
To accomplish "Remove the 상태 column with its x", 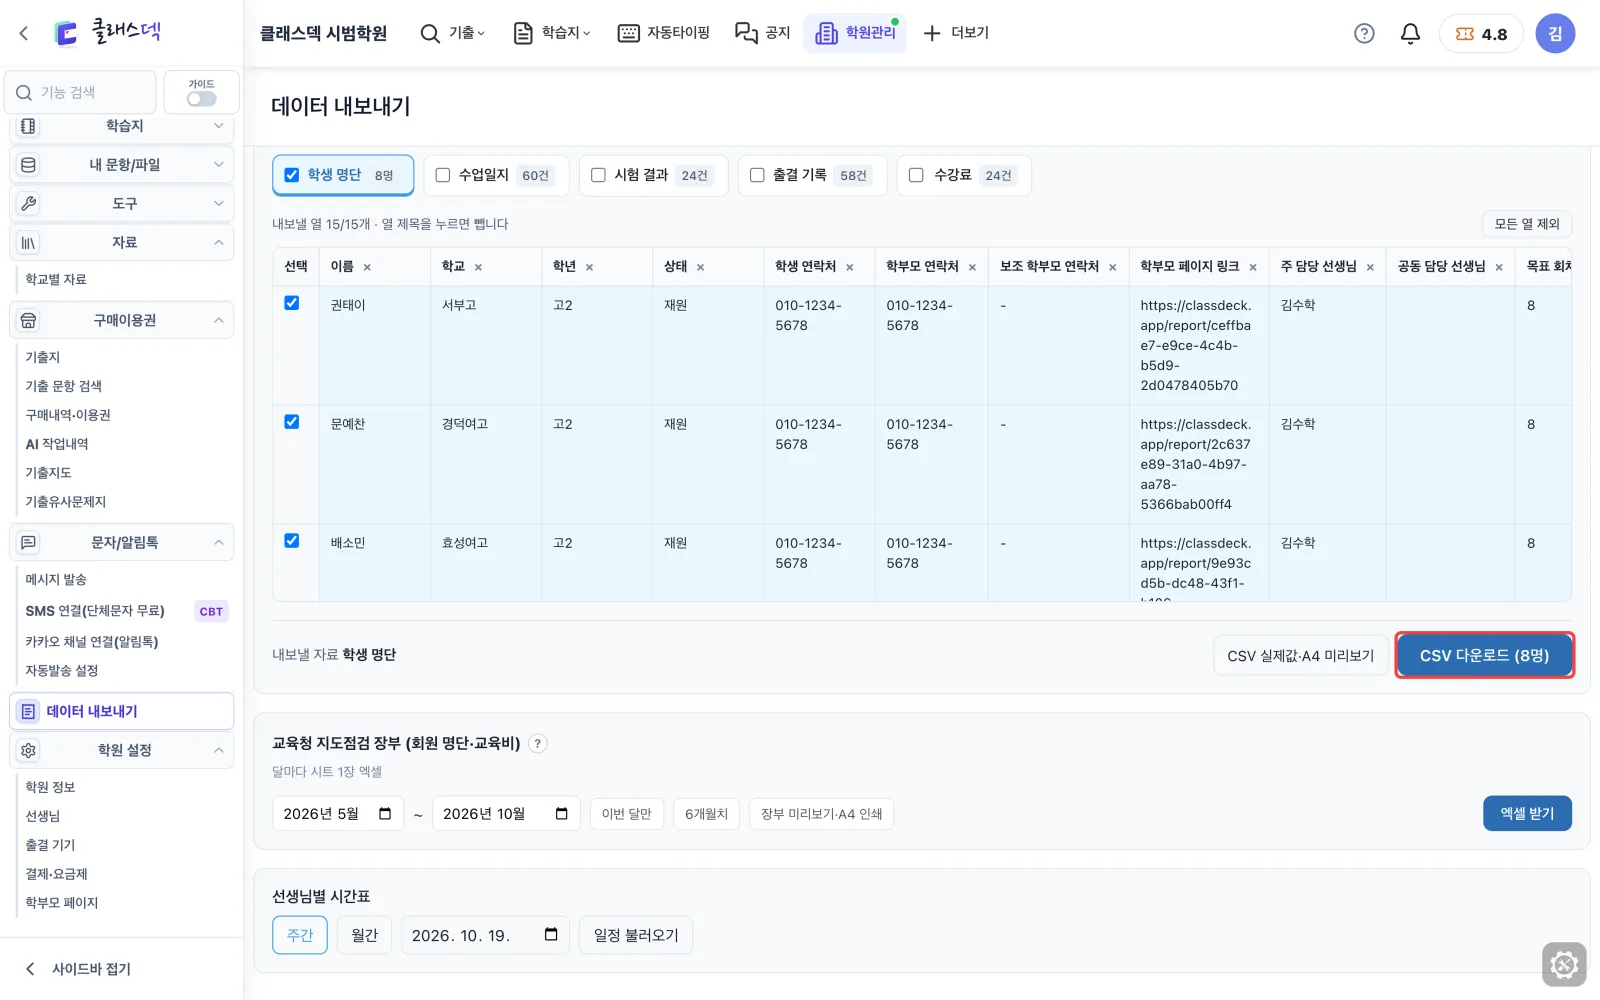I will coord(700,267).
